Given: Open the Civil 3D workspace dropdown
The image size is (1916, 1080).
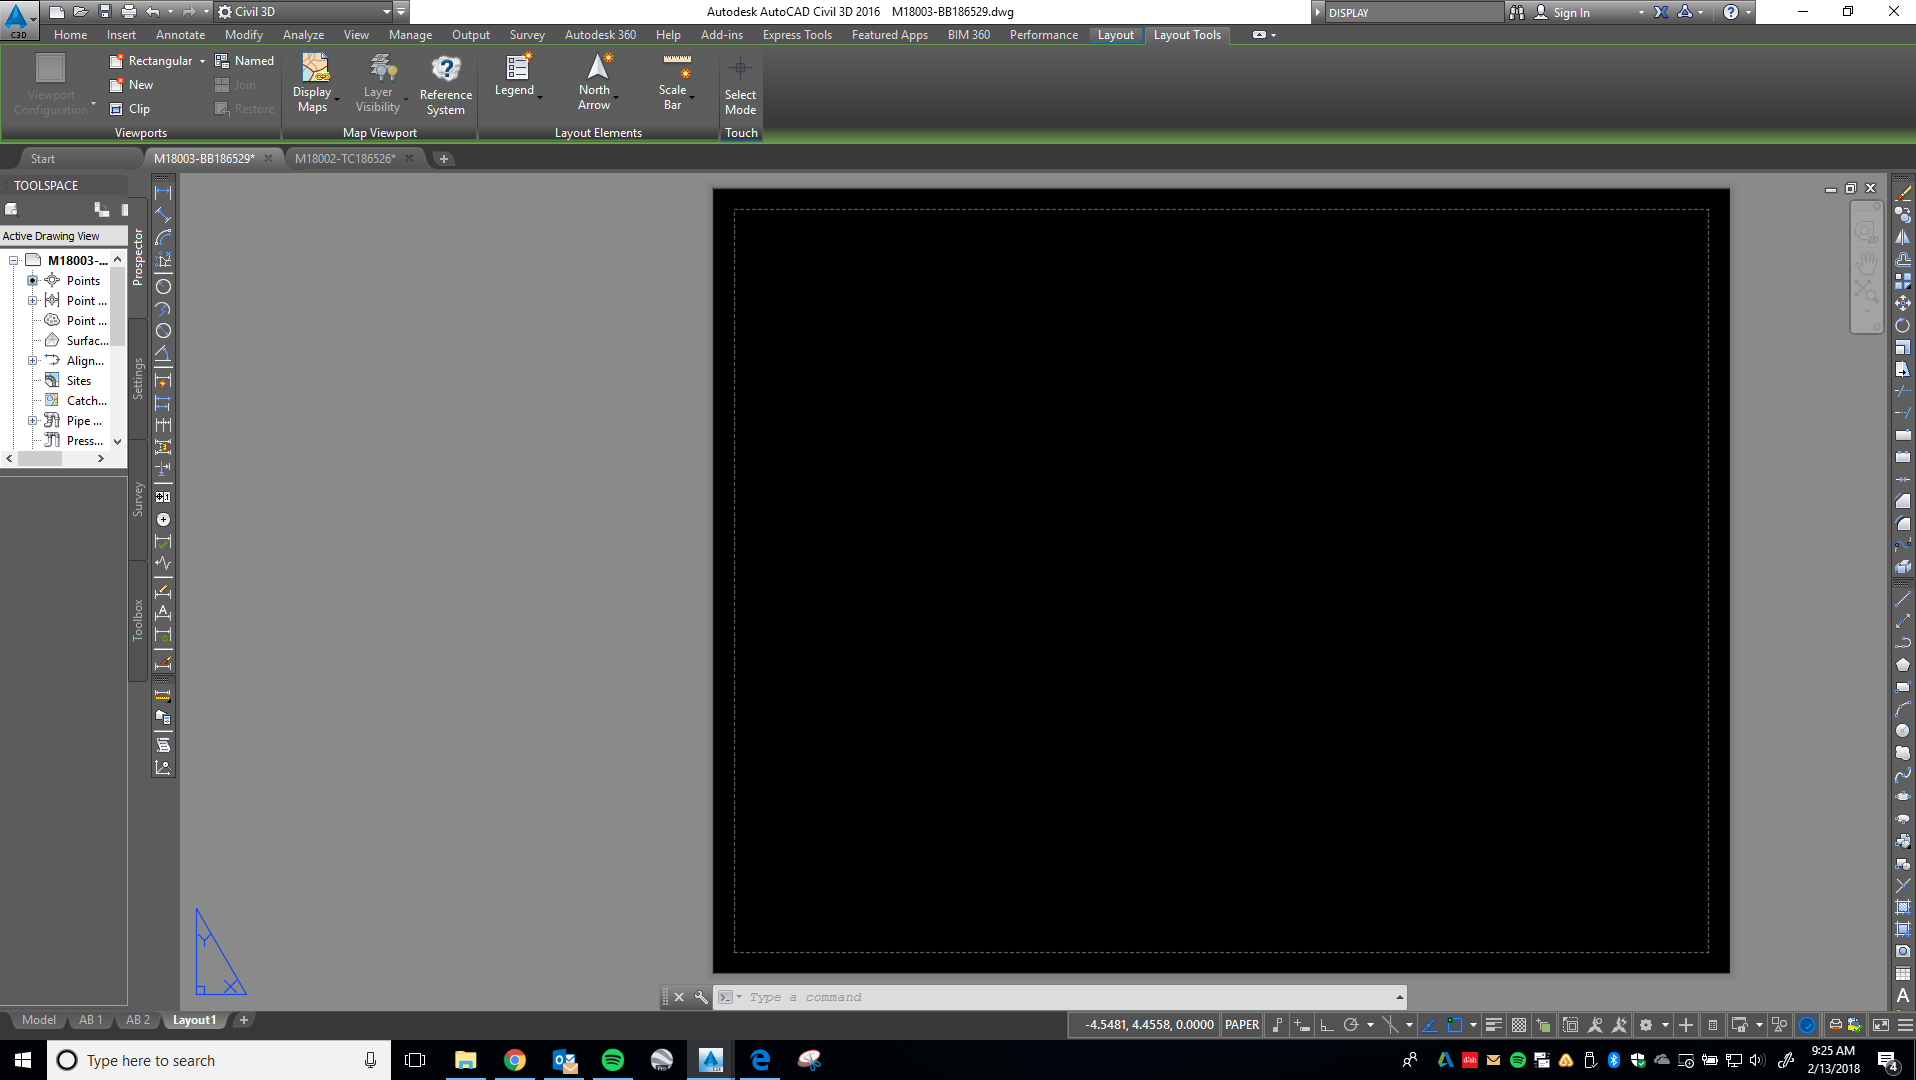Looking at the screenshot, I should click(x=304, y=12).
